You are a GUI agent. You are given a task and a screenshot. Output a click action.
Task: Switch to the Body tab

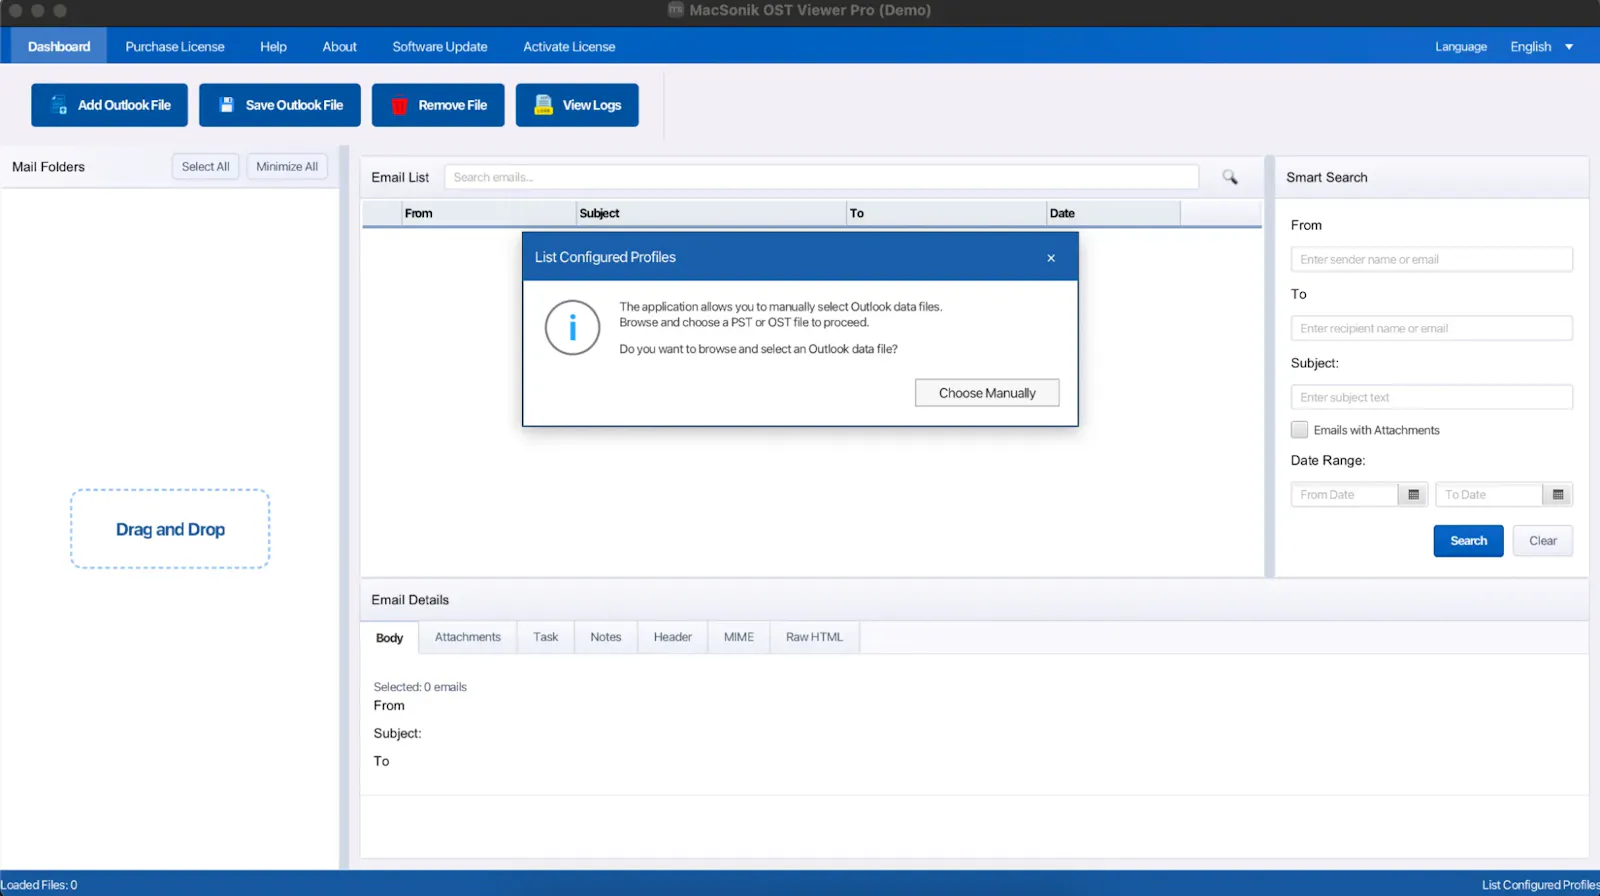point(389,638)
